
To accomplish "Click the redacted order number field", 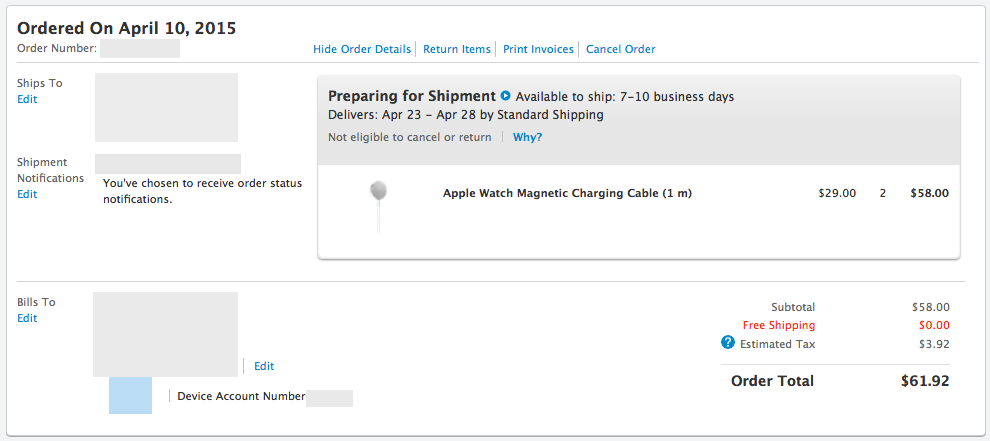I will (140, 49).
